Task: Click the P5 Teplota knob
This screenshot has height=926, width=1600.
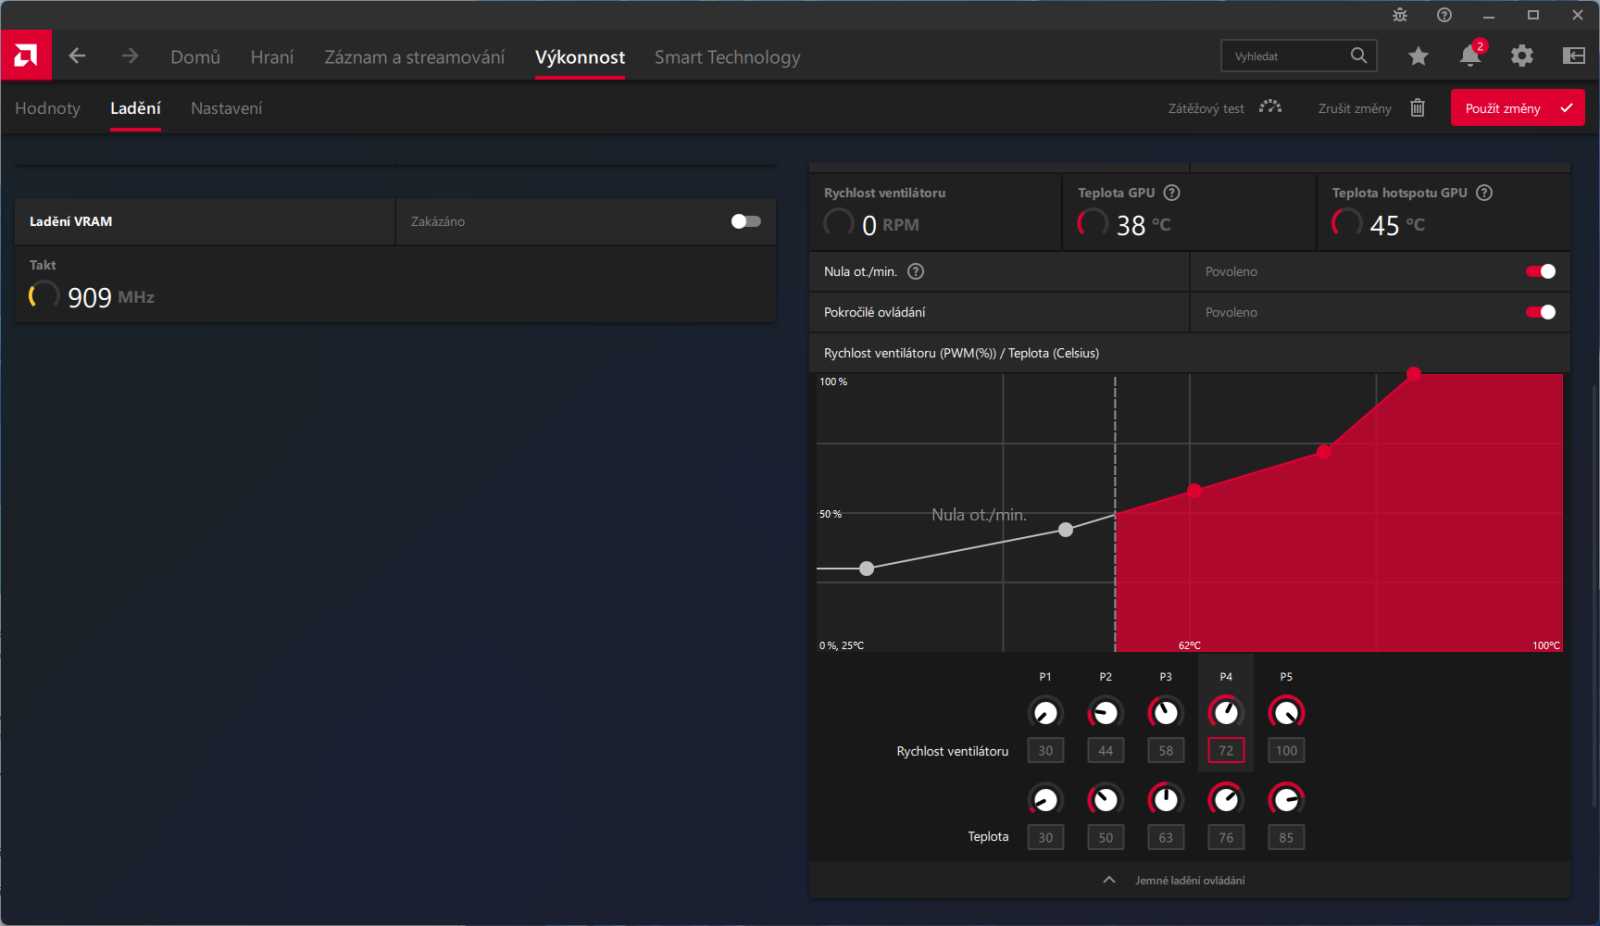Action: click(x=1286, y=799)
